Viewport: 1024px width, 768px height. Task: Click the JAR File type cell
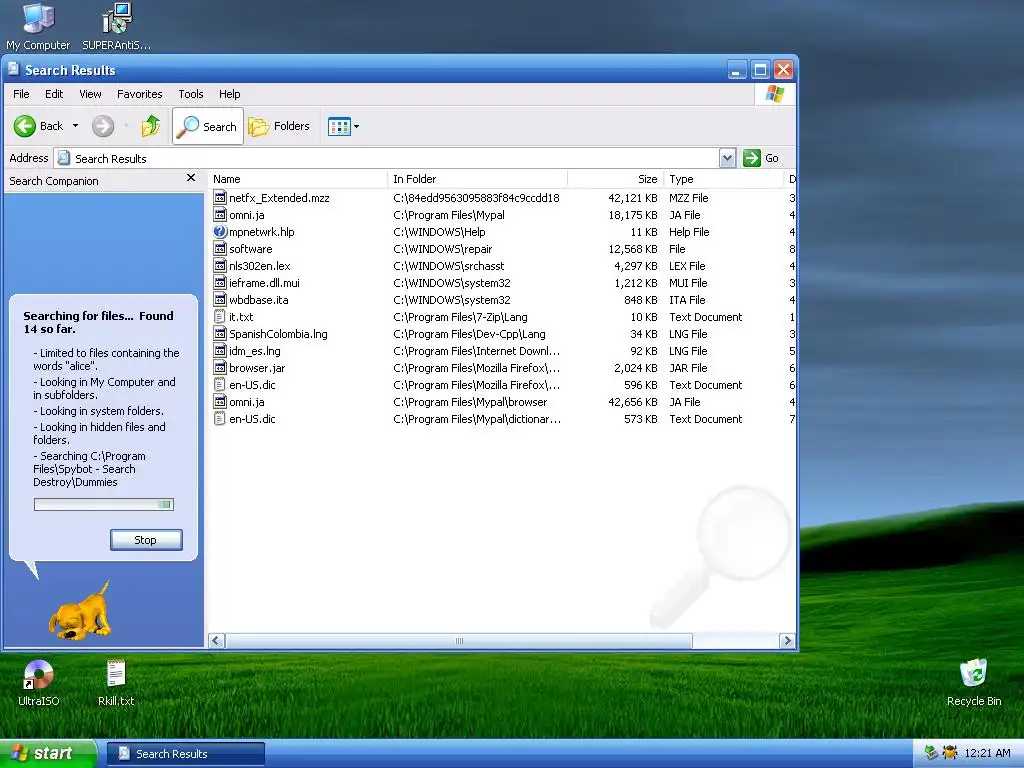(x=688, y=368)
